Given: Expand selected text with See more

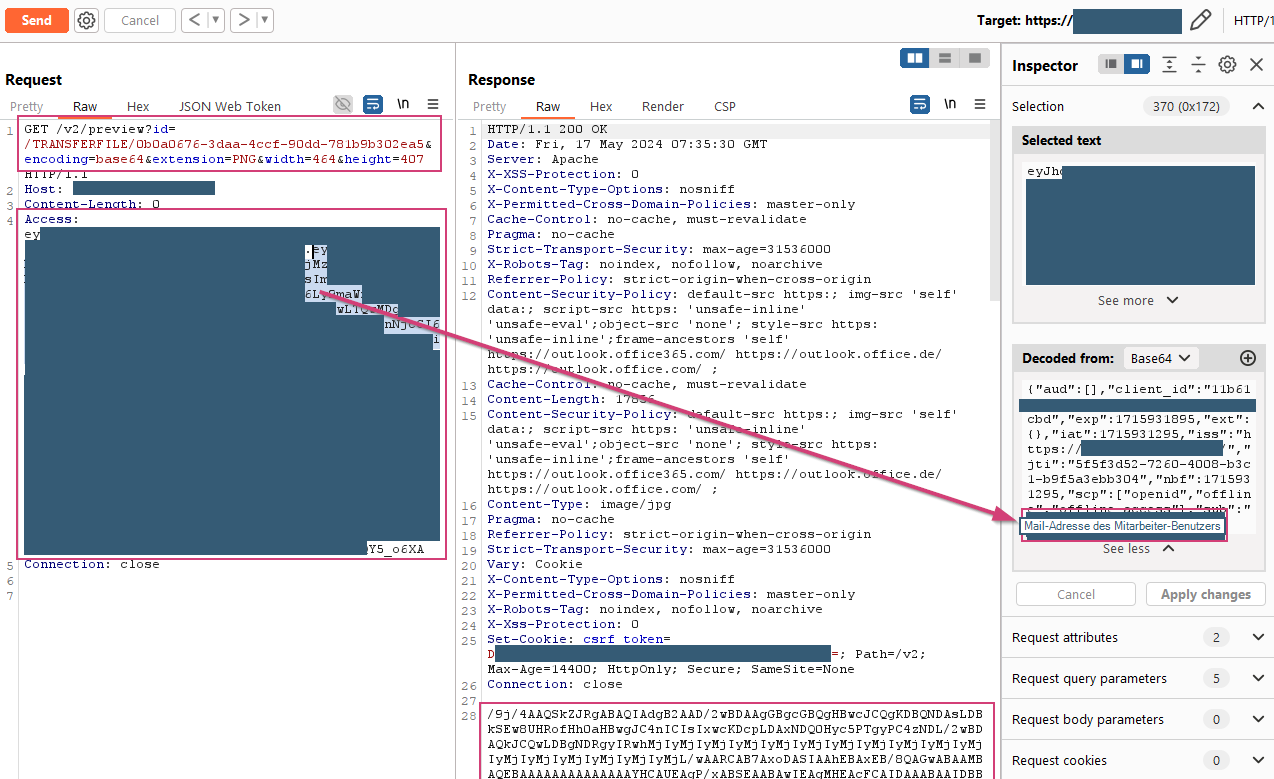Looking at the screenshot, I should point(1138,300).
